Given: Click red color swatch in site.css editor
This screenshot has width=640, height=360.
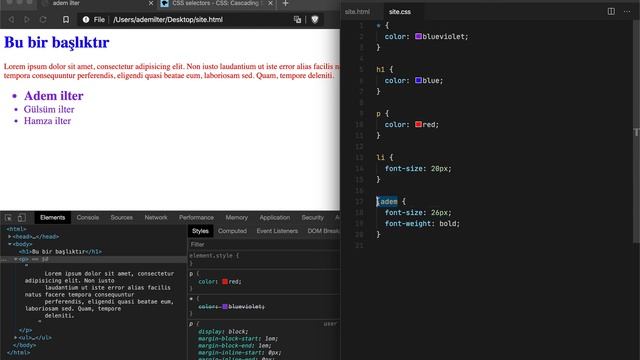Looking at the screenshot, I should (418, 124).
